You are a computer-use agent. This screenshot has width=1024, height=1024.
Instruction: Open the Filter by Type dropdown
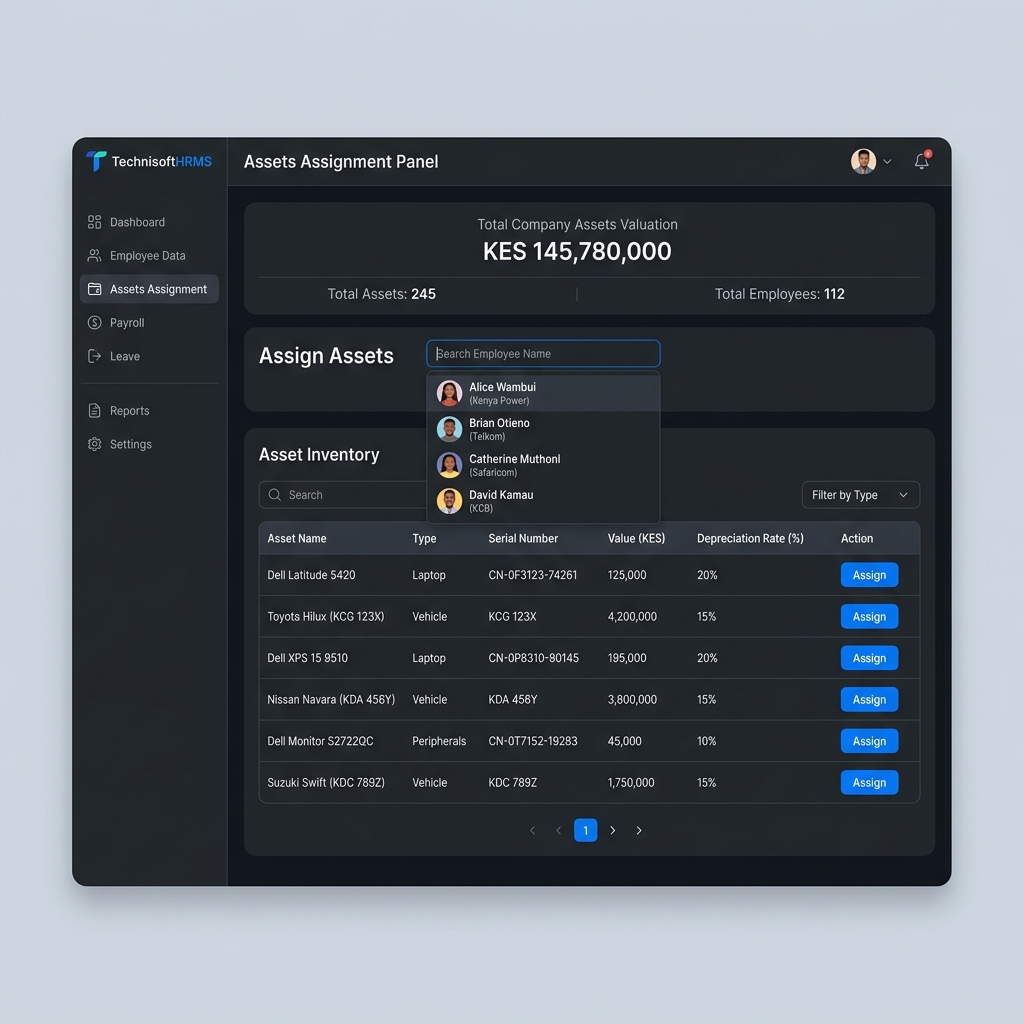pos(860,495)
